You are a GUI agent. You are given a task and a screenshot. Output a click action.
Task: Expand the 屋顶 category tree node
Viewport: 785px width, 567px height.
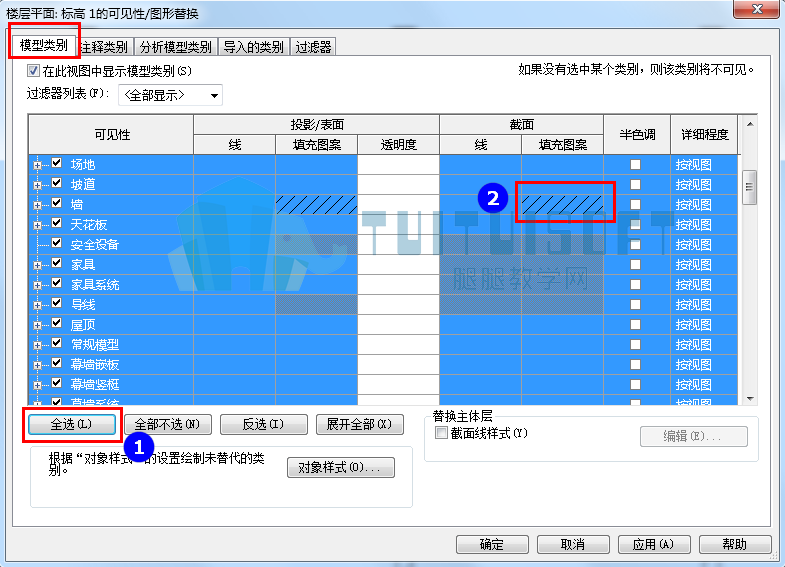click(x=38, y=325)
